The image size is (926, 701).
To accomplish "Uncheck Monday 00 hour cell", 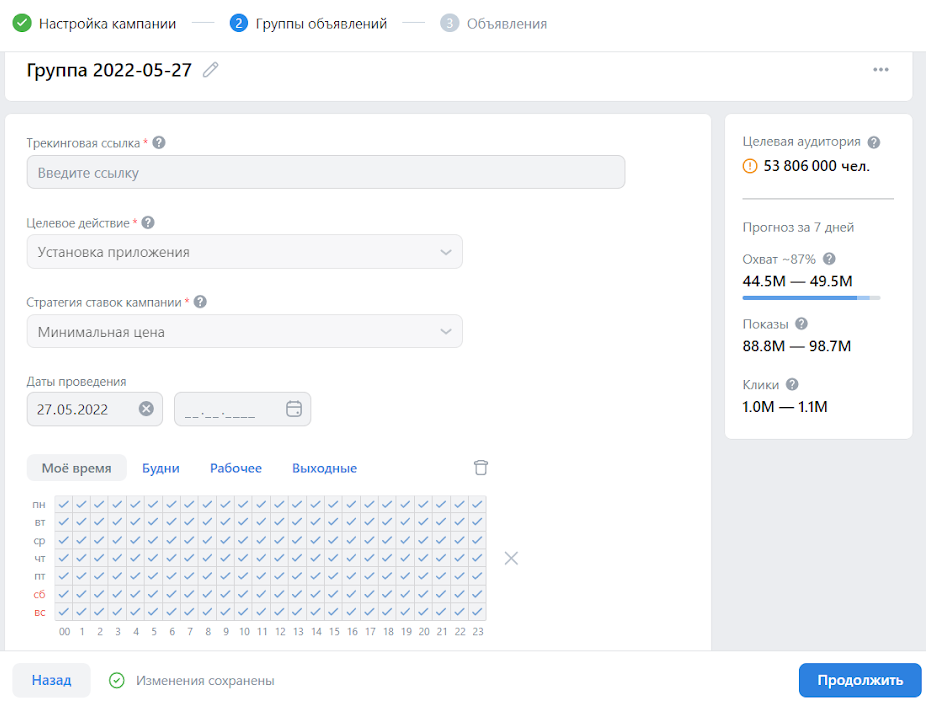I will pyautogui.click(x=64, y=504).
